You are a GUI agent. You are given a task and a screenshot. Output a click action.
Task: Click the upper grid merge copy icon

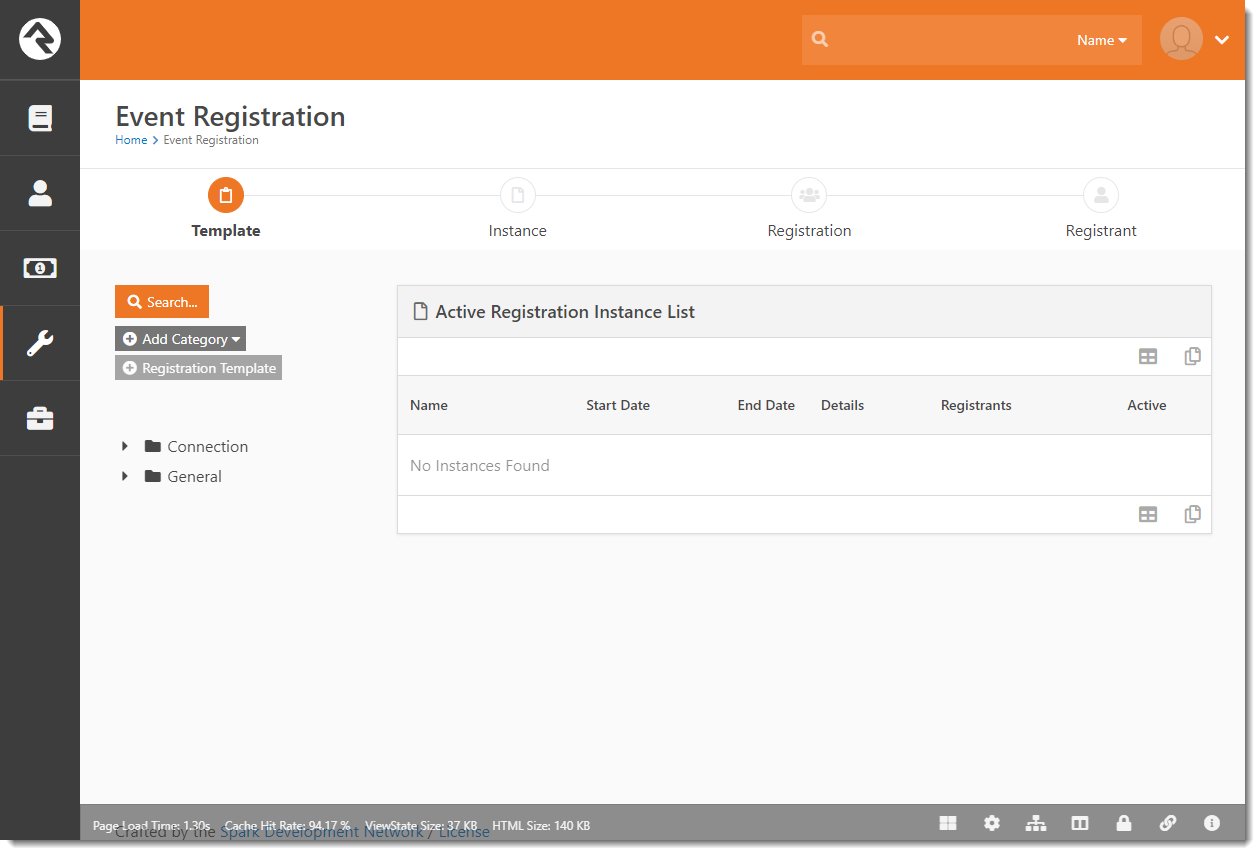1192,356
